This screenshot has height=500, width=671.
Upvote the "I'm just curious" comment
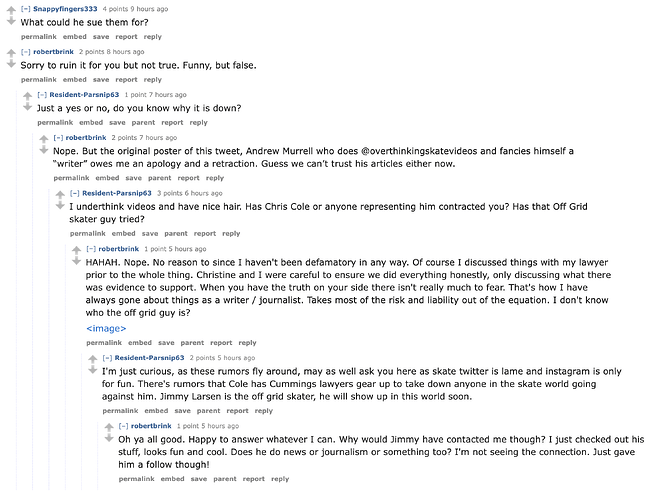(x=92, y=358)
